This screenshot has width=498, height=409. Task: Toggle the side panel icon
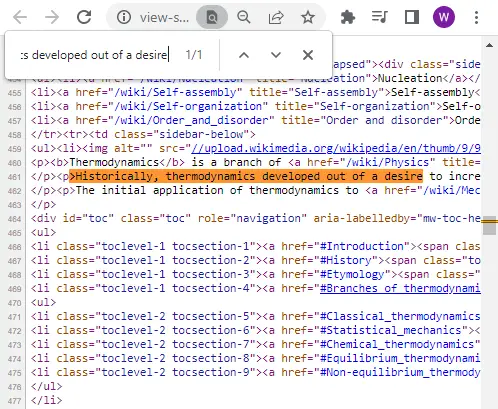pyautogui.click(x=412, y=17)
